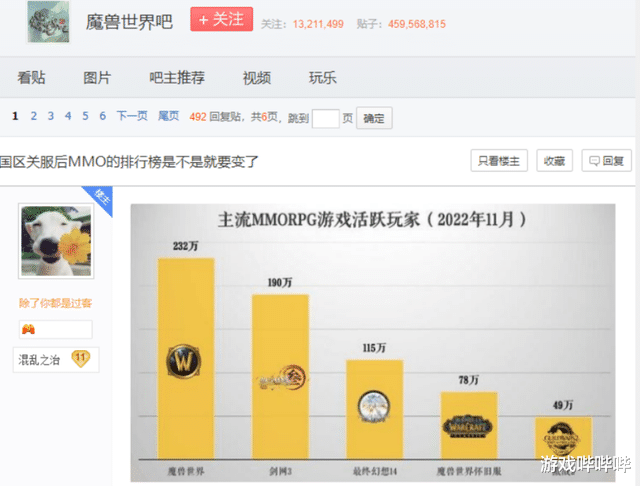Image resolution: width=640 pixels, height=486 pixels.
Task: Click the 492 回复贴 count text
Action: pyautogui.click(x=215, y=117)
